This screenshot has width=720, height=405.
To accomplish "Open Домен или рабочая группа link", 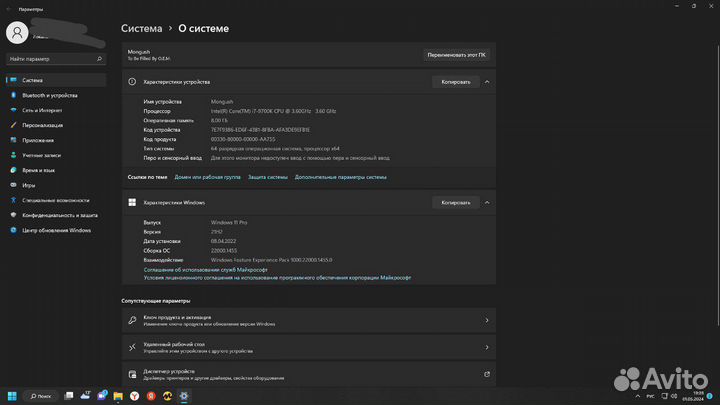I will [x=208, y=177].
